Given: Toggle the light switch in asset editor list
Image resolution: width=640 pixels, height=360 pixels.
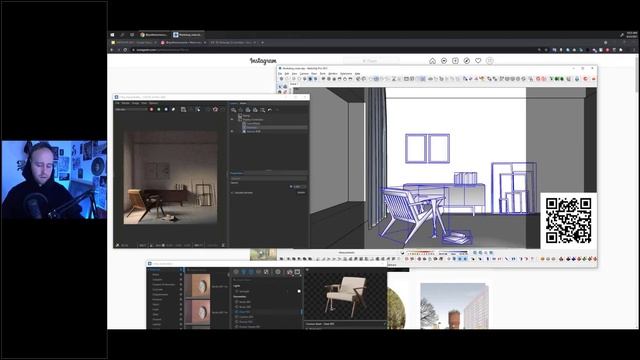Looking at the screenshot, I should pyautogui.click(x=299, y=291).
